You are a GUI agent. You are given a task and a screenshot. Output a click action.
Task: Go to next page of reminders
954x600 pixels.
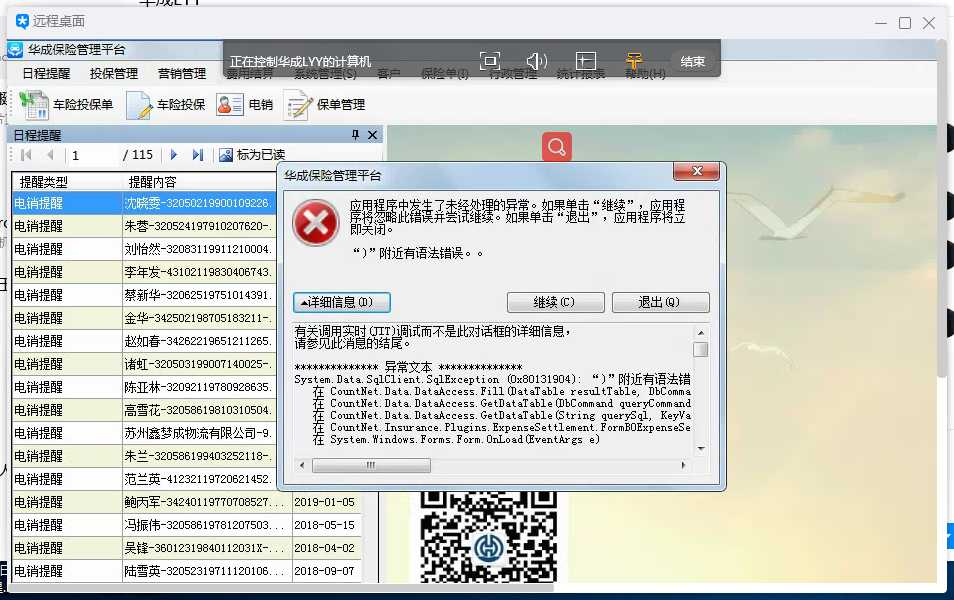174,155
